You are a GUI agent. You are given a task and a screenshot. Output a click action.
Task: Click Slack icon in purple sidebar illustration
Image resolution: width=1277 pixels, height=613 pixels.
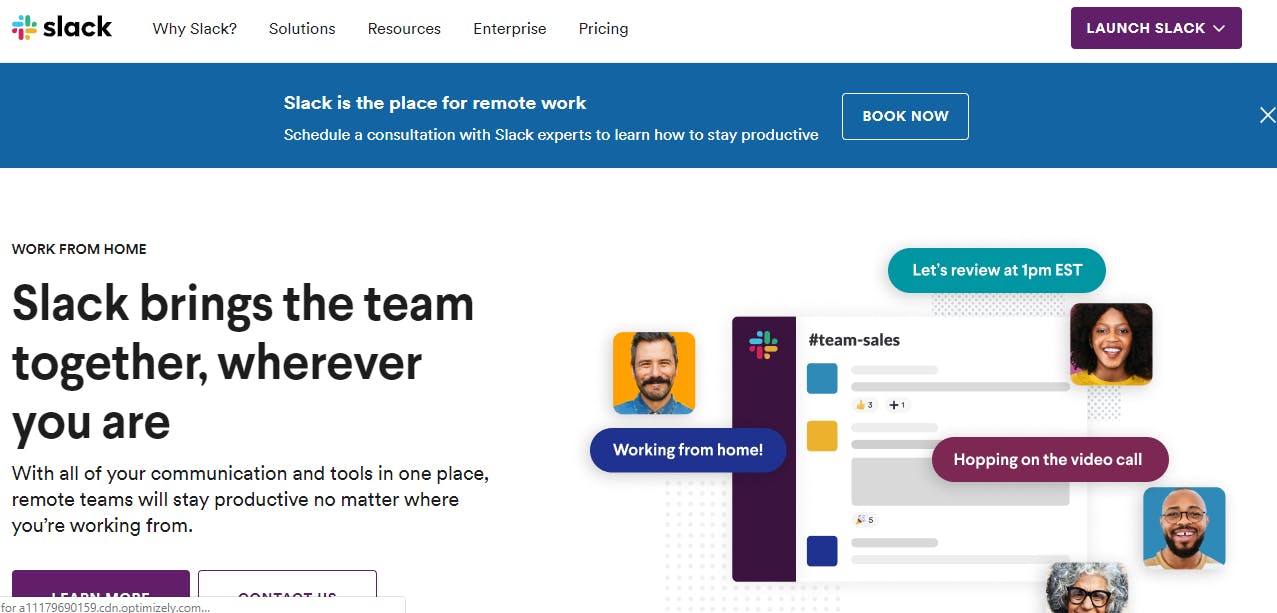click(763, 345)
